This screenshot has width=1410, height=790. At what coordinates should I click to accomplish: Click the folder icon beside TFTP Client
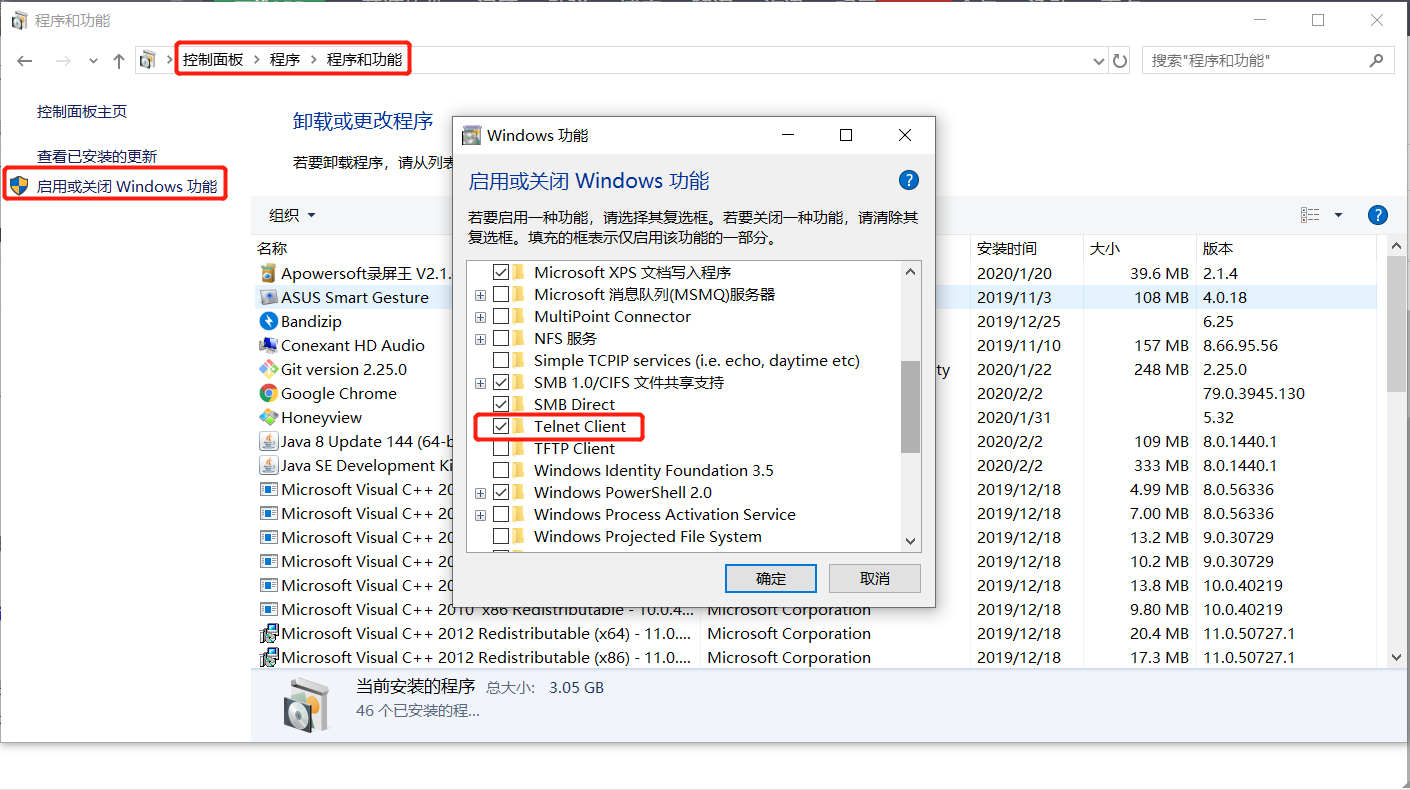coord(520,448)
